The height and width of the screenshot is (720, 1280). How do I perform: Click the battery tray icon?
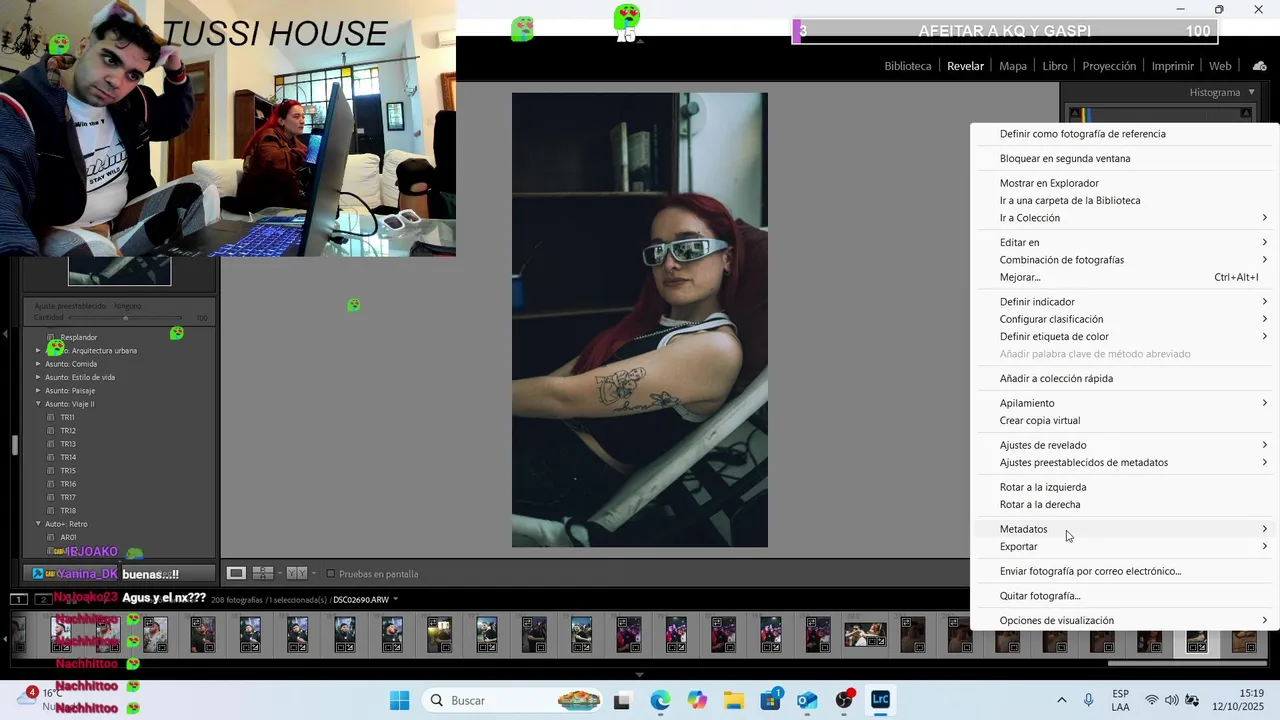[1192, 700]
